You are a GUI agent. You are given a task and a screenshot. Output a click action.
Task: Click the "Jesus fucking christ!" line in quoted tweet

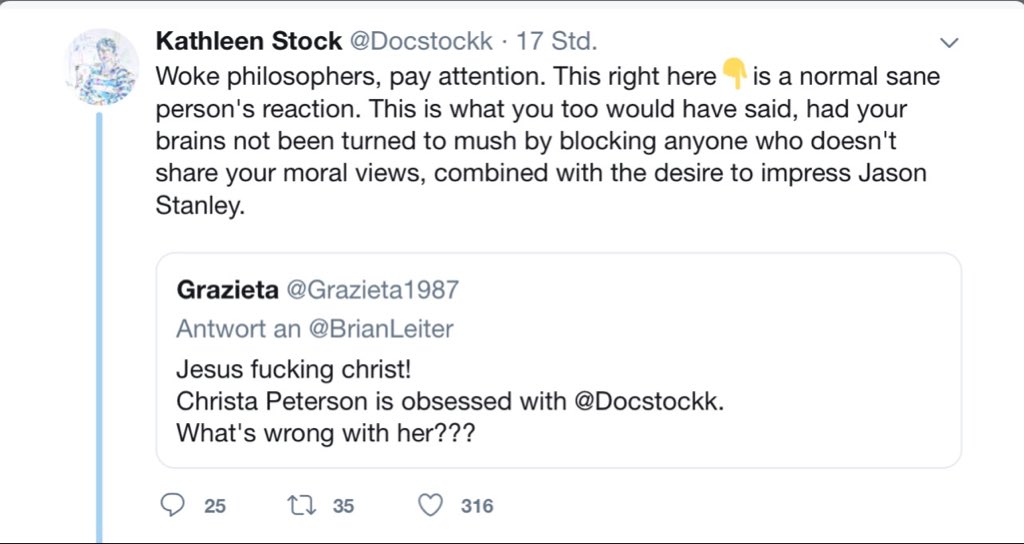[x=293, y=368]
